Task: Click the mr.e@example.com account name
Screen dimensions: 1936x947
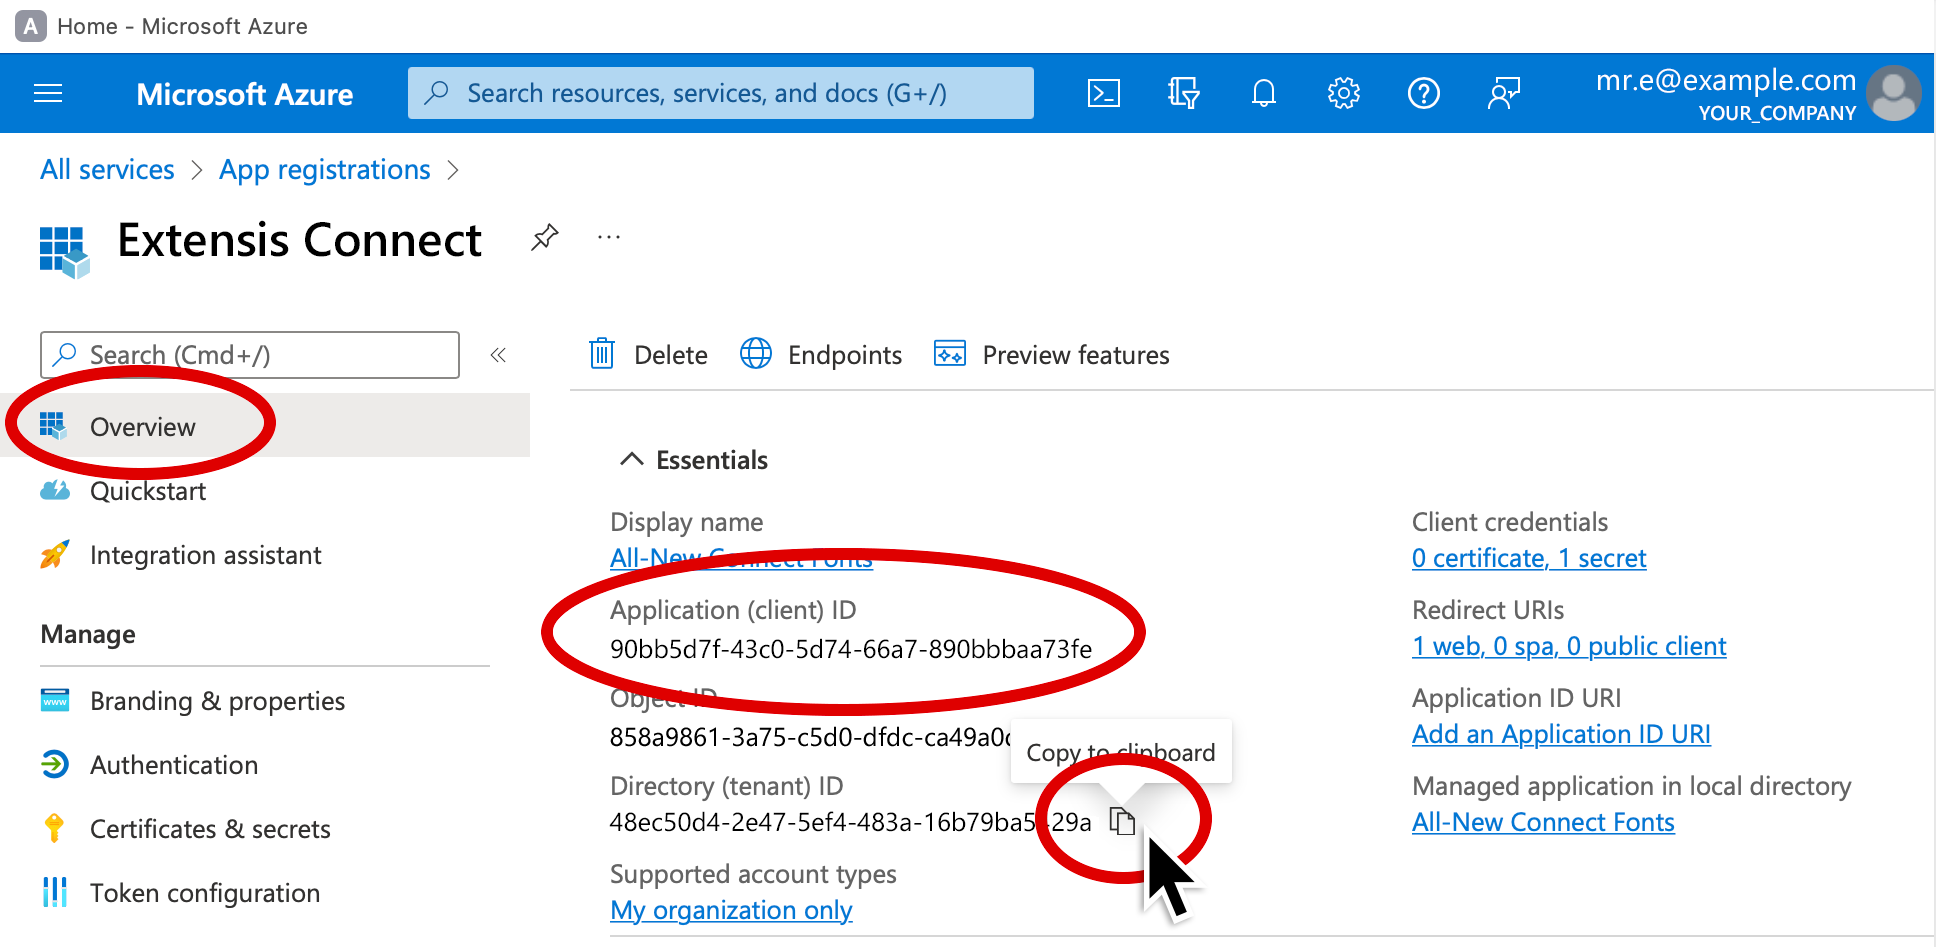Action: tap(1726, 80)
